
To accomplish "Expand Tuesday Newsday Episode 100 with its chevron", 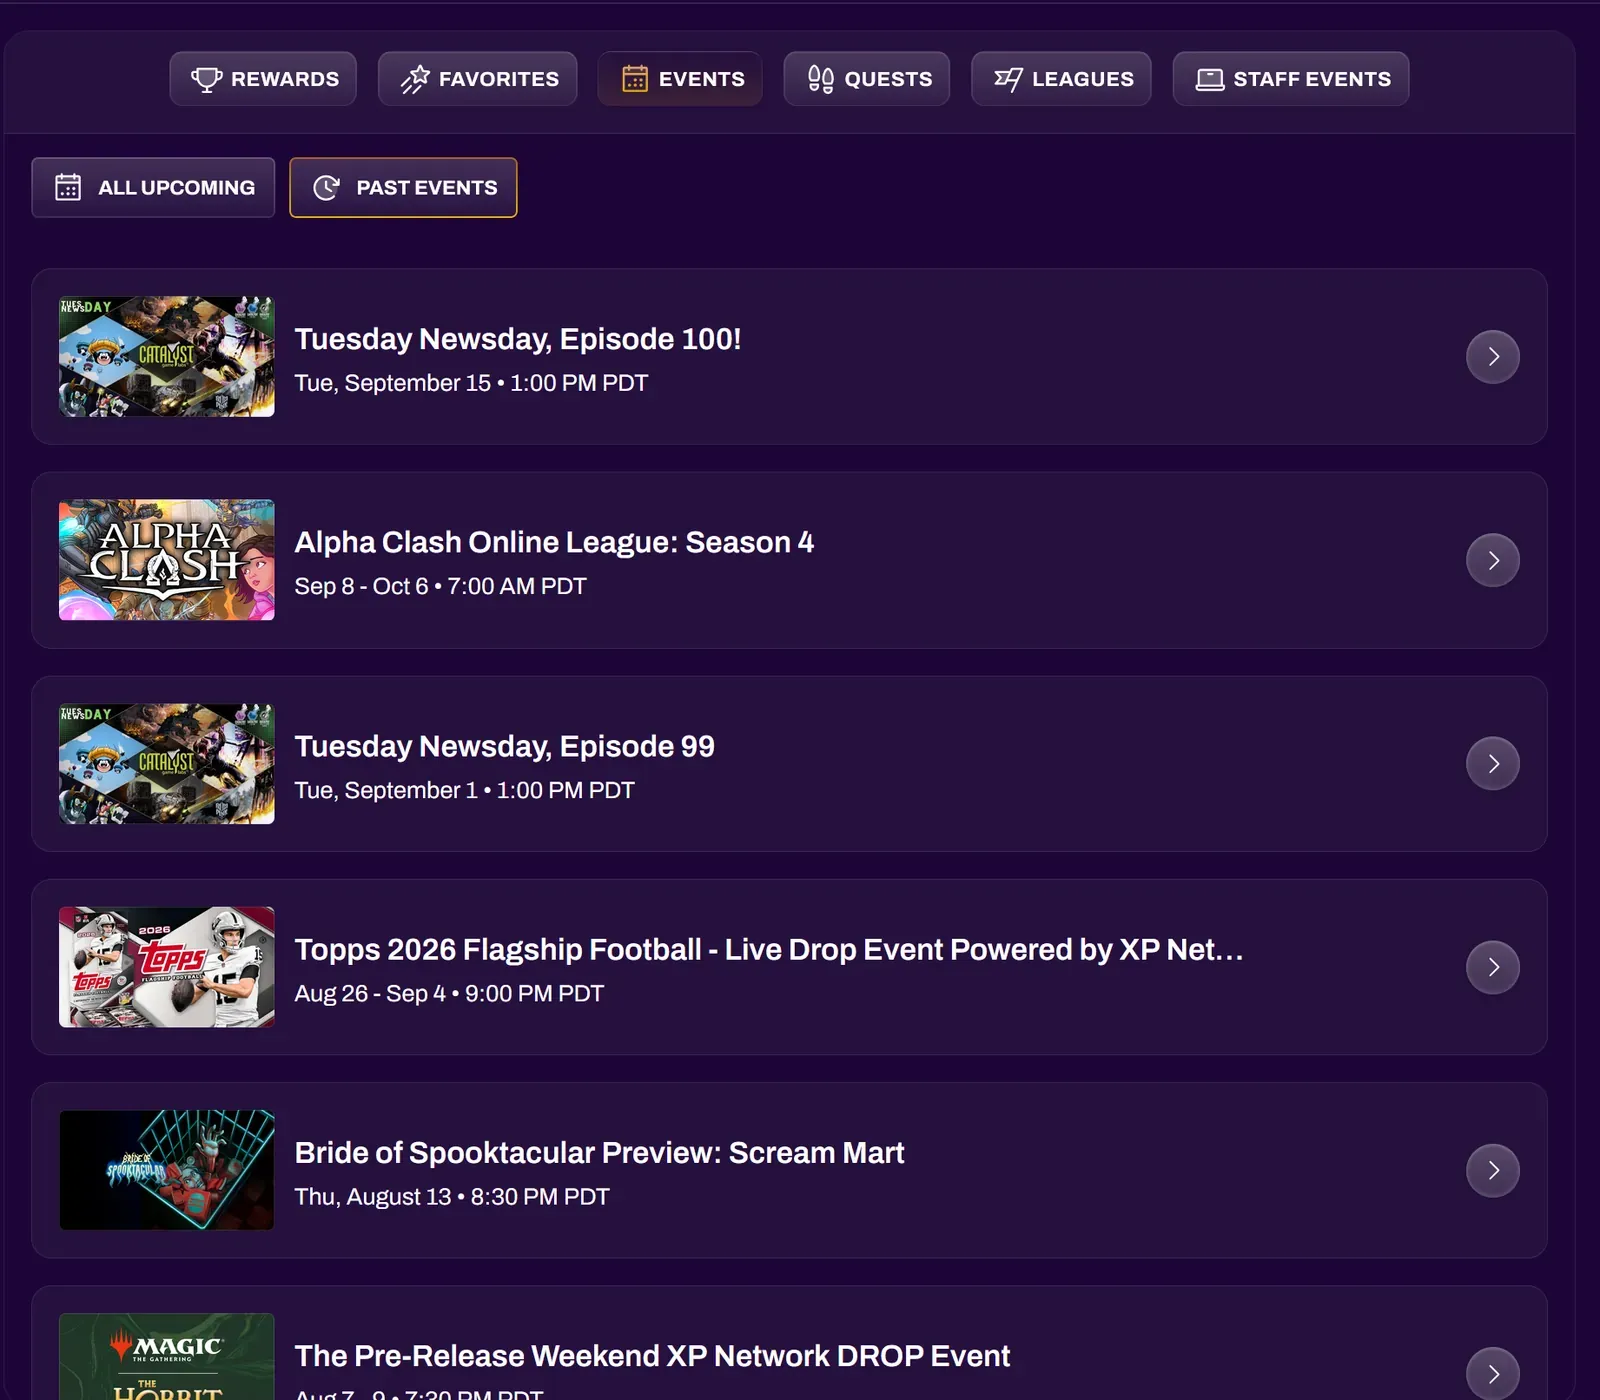I will coord(1493,357).
